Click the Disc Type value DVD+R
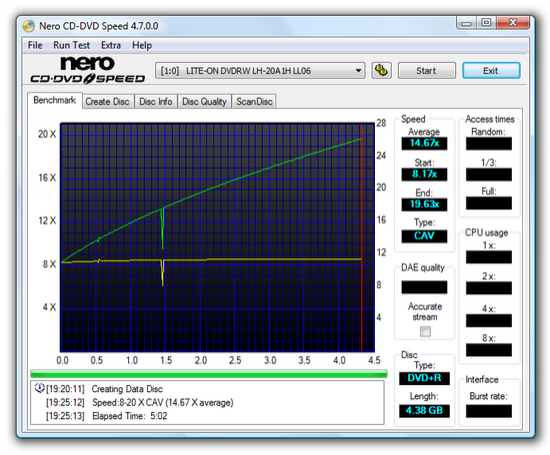The image size is (550, 455). [x=424, y=378]
